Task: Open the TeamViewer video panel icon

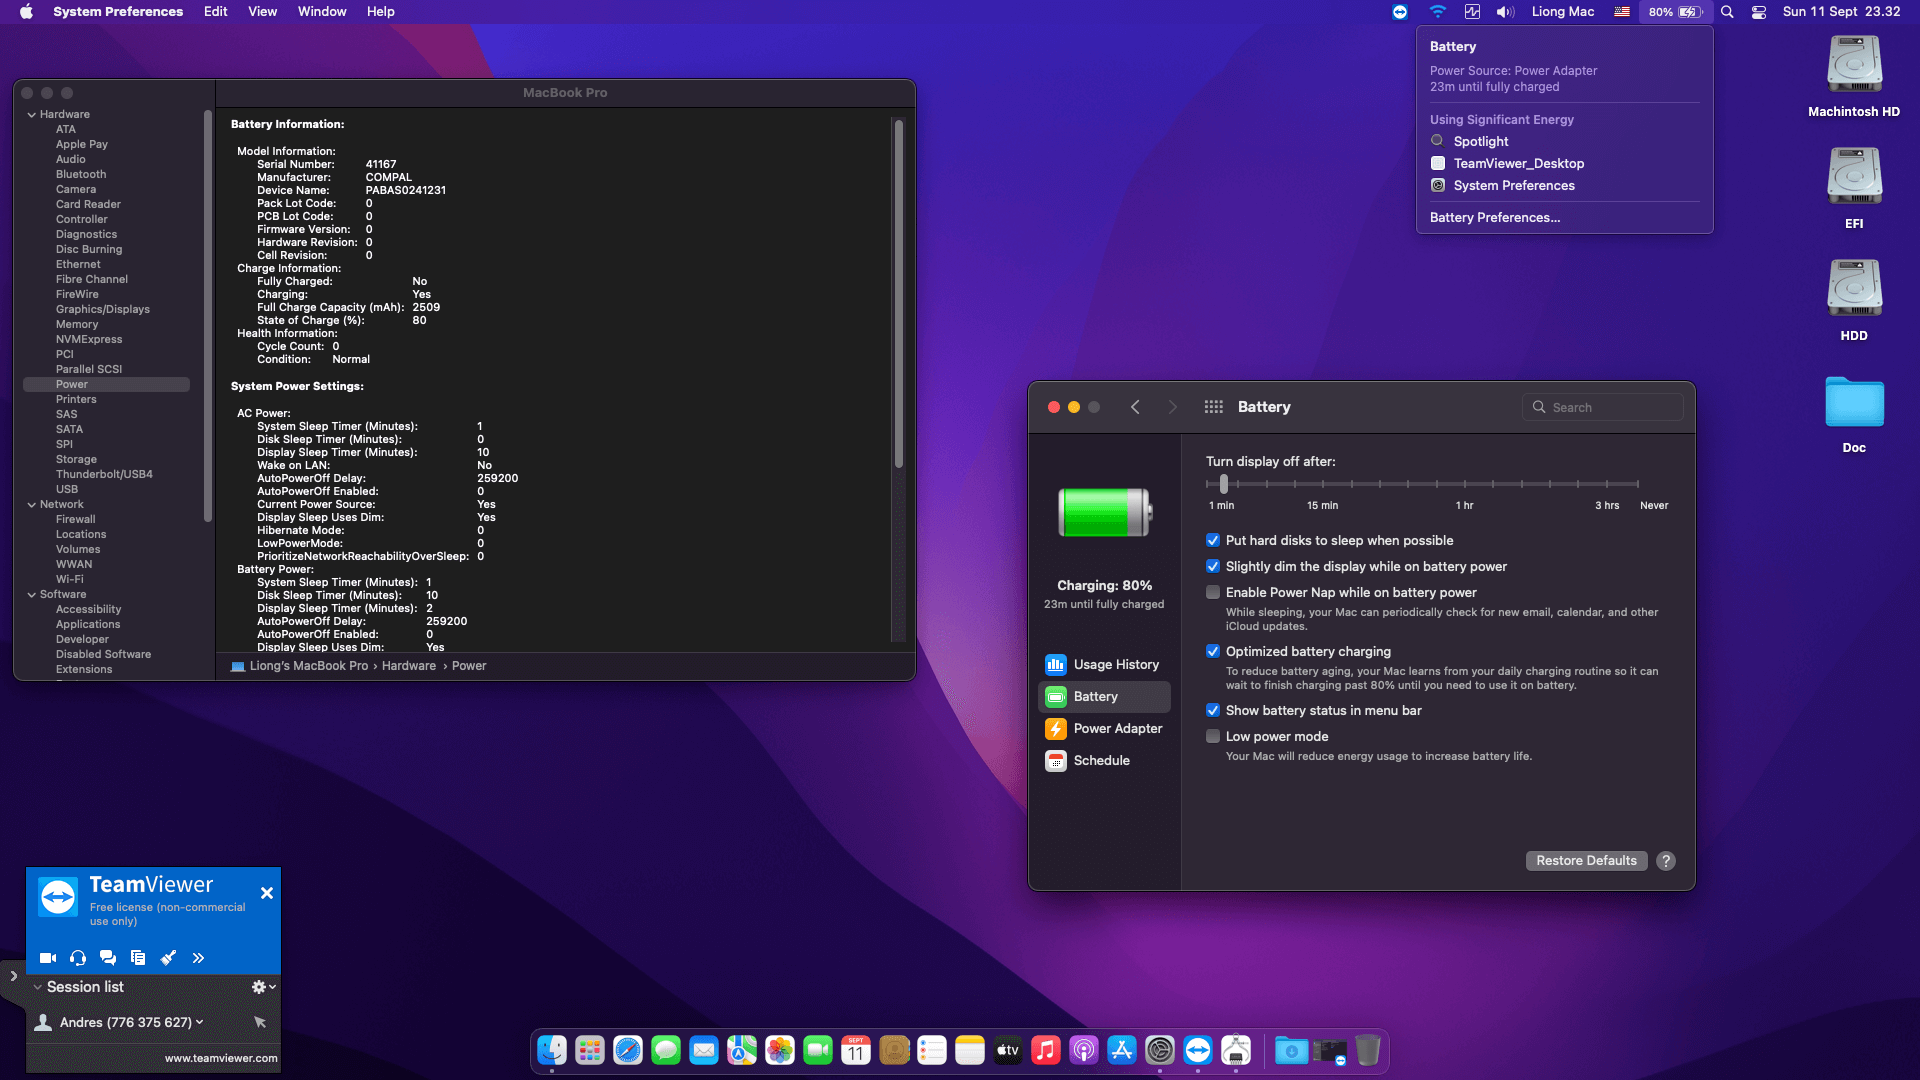Action: point(47,958)
